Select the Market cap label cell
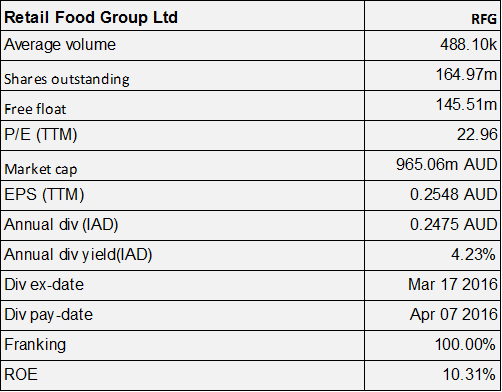 [x=183, y=166]
